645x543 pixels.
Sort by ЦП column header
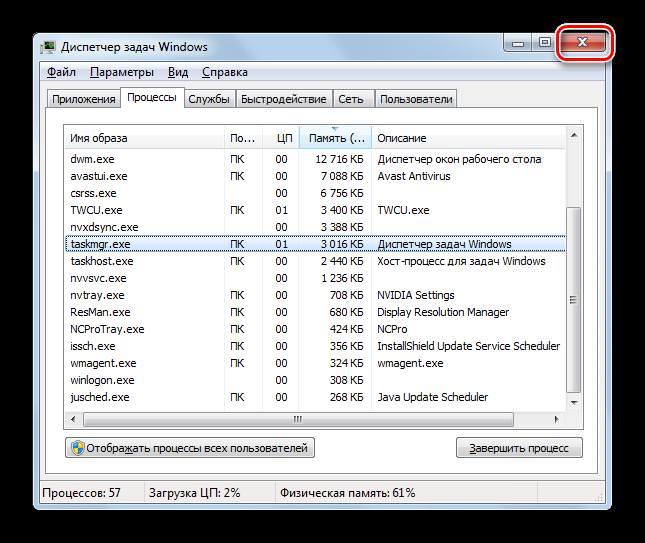point(281,138)
